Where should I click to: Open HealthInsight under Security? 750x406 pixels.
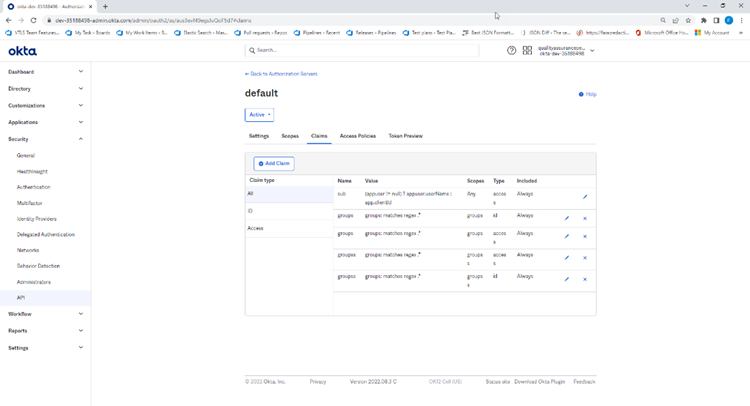(32, 171)
